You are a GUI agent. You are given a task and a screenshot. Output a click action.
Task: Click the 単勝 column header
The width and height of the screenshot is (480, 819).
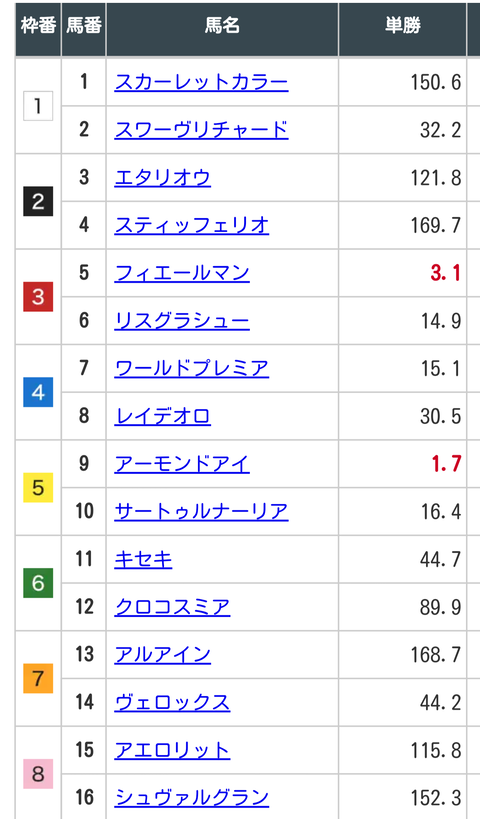[x=403, y=26]
